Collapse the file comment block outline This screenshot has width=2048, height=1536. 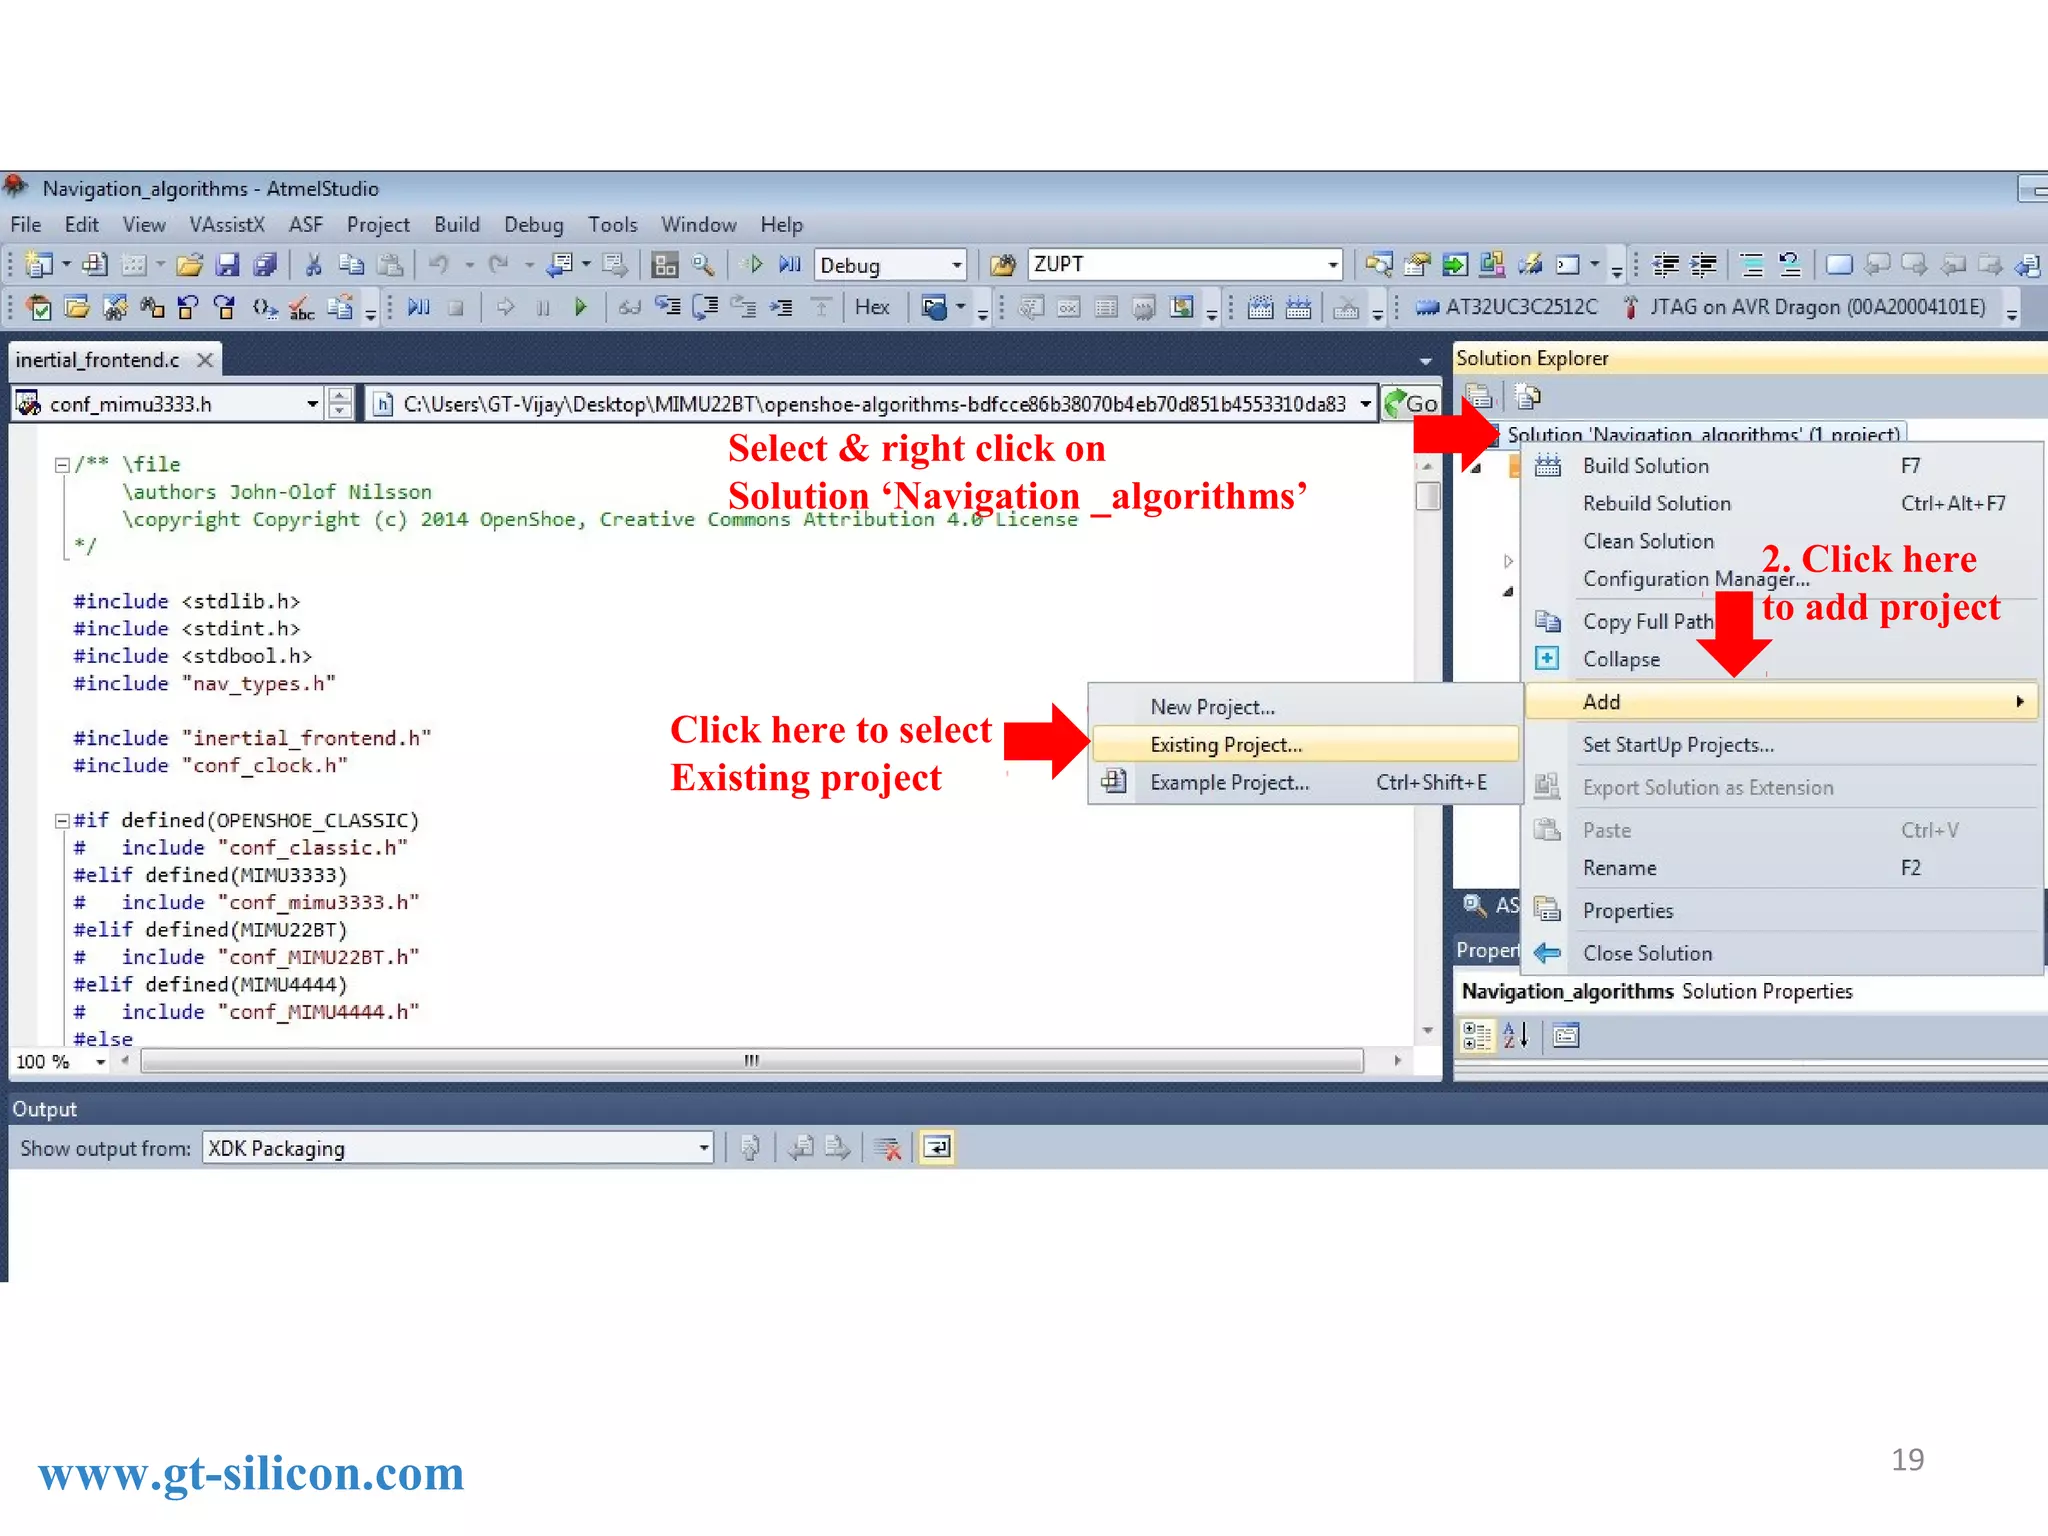coord(62,465)
